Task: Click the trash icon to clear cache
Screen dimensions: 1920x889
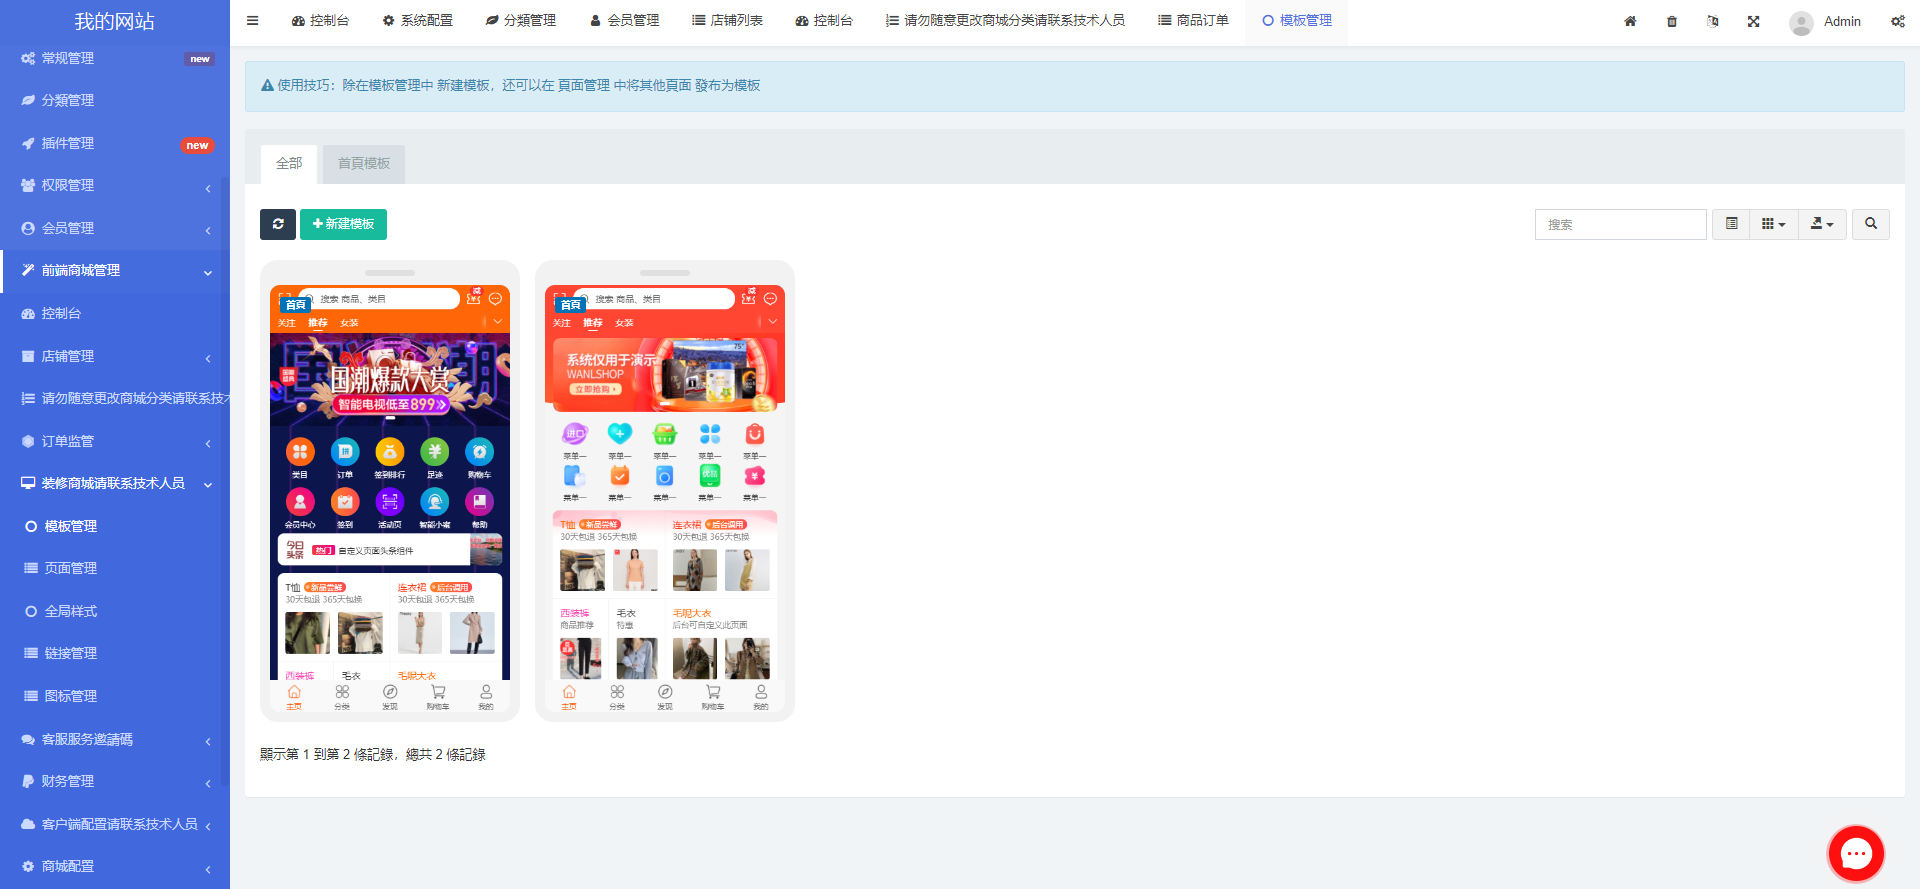Action: [1672, 21]
